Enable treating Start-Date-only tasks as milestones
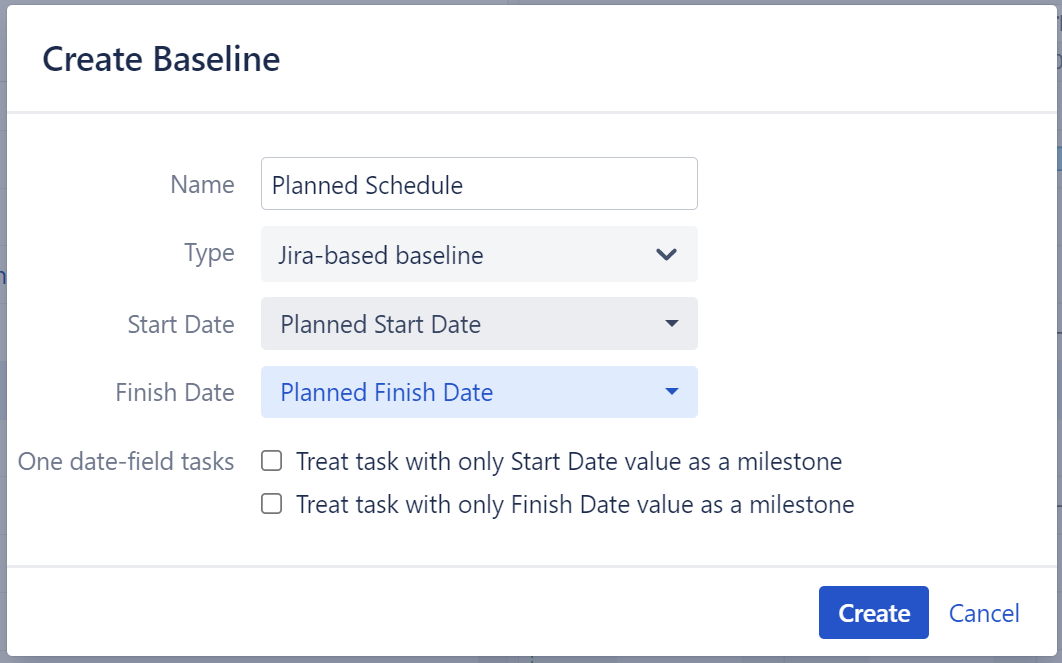This screenshot has width=1062, height=663. 270,461
